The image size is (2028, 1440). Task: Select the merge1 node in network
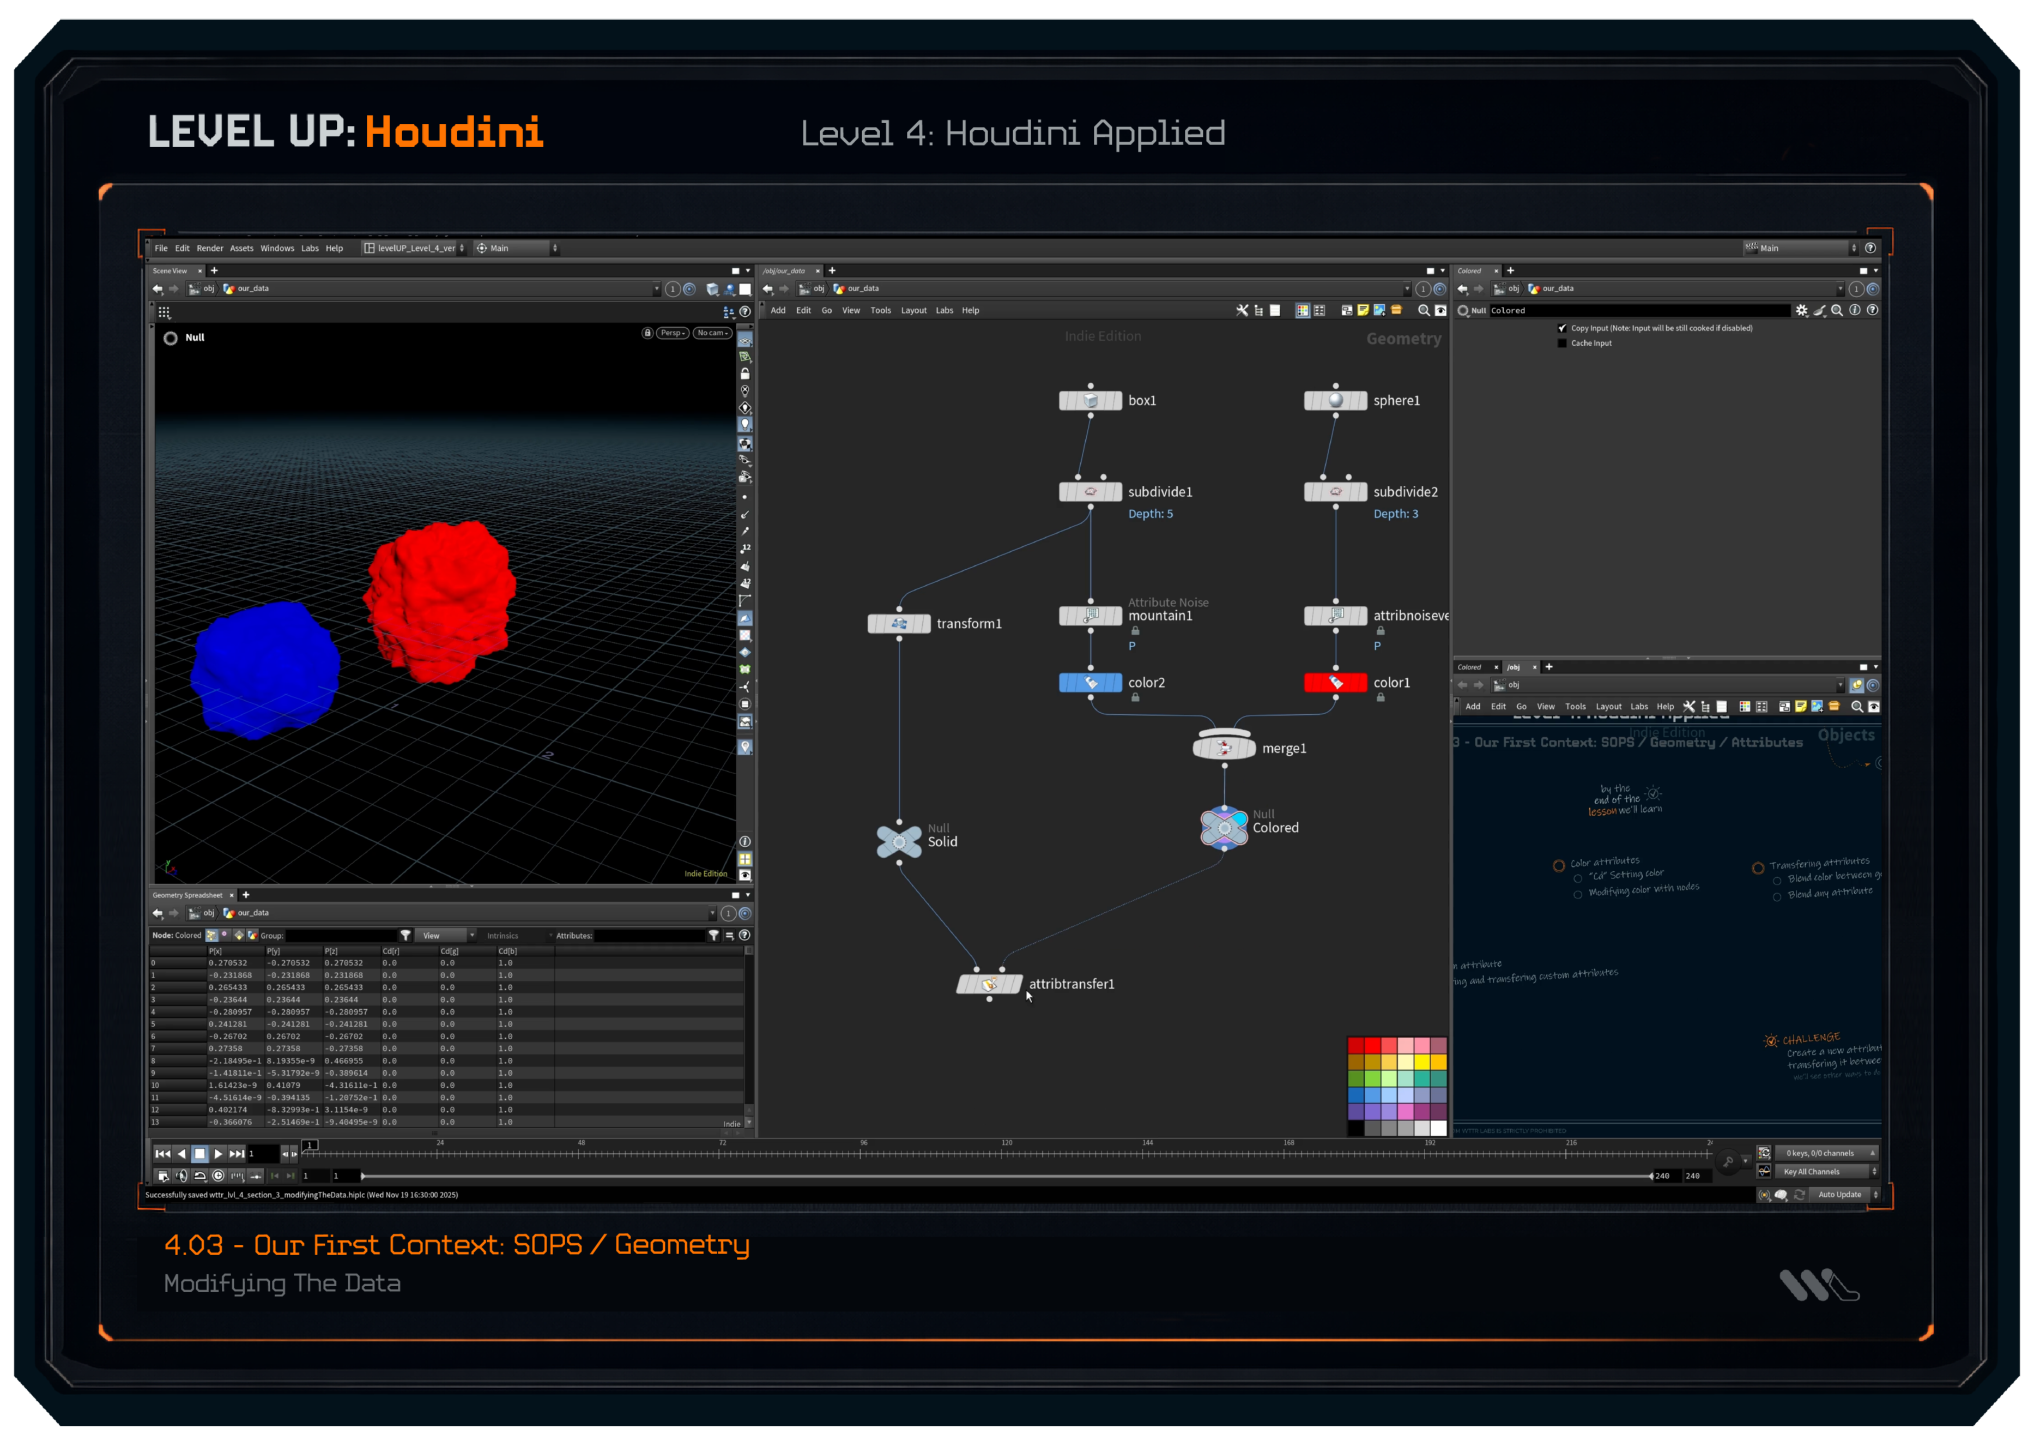pos(1224,748)
